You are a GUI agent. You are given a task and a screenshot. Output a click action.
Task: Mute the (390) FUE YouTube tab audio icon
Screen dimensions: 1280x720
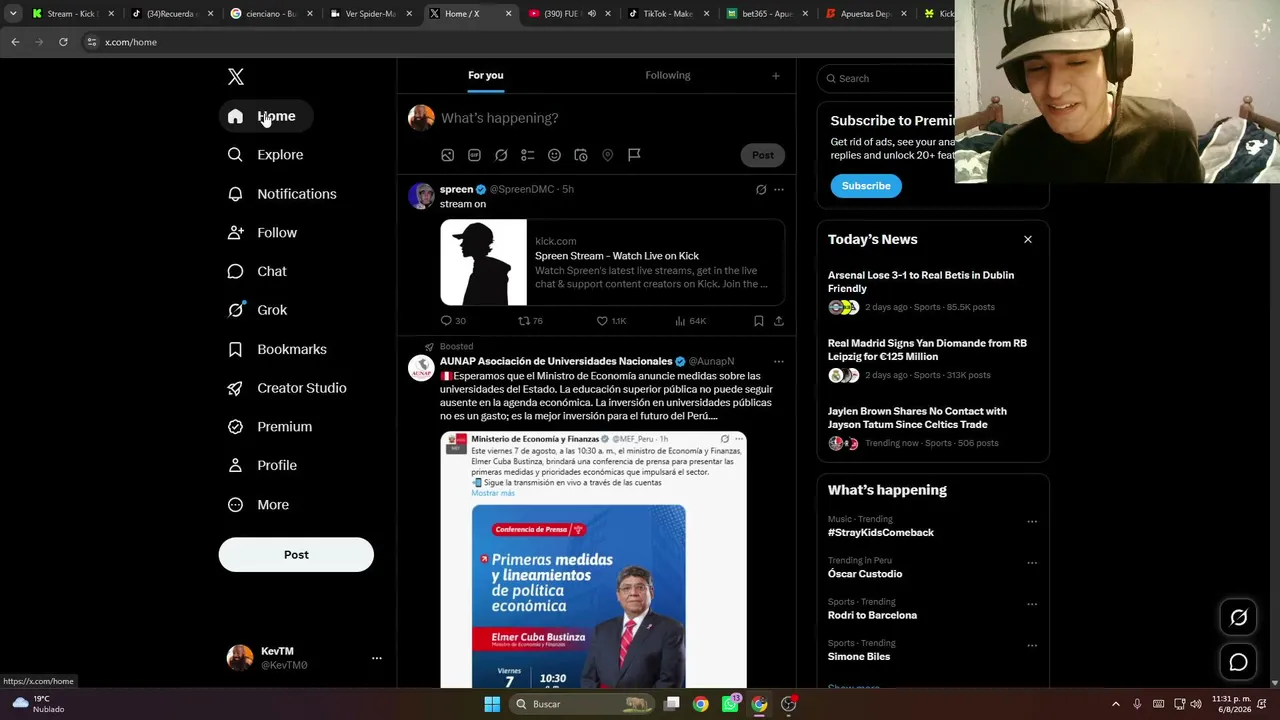(x=591, y=14)
